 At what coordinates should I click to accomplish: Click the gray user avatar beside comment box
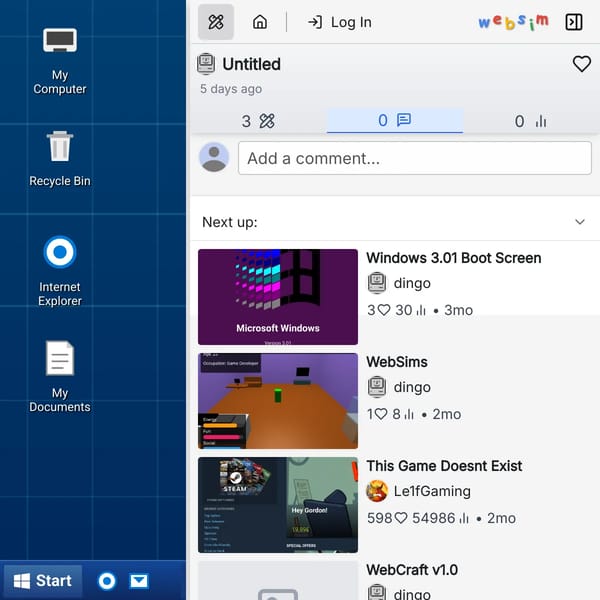[214, 157]
